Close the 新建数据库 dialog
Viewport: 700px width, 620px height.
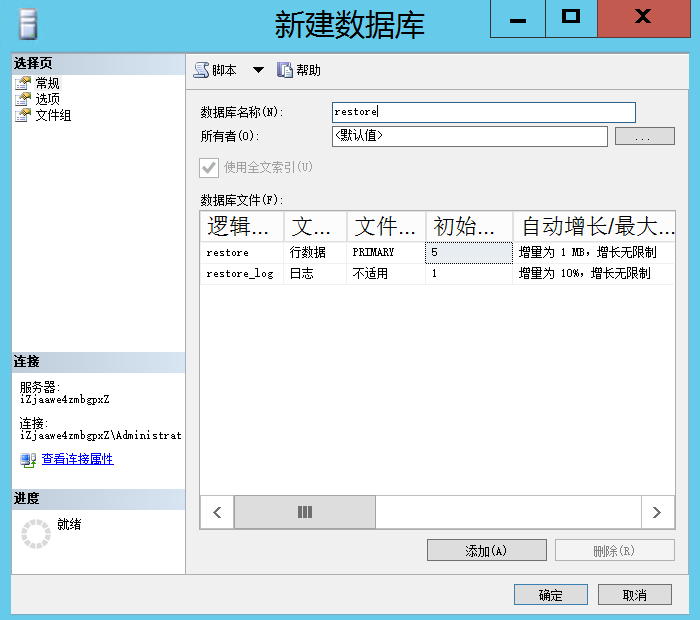coord(644,19)
